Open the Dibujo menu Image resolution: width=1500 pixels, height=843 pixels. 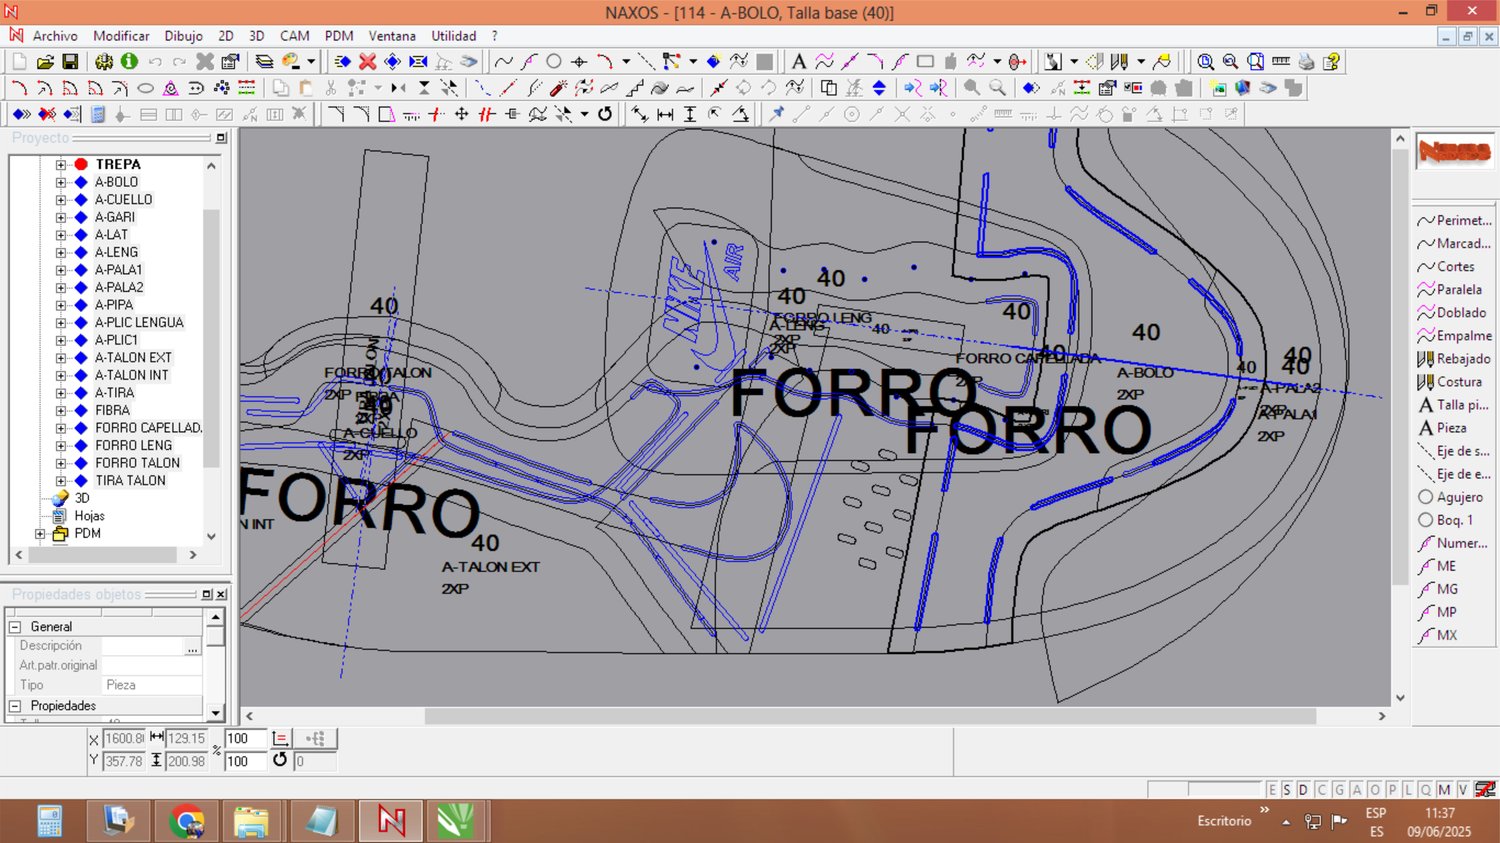point(183,36)
